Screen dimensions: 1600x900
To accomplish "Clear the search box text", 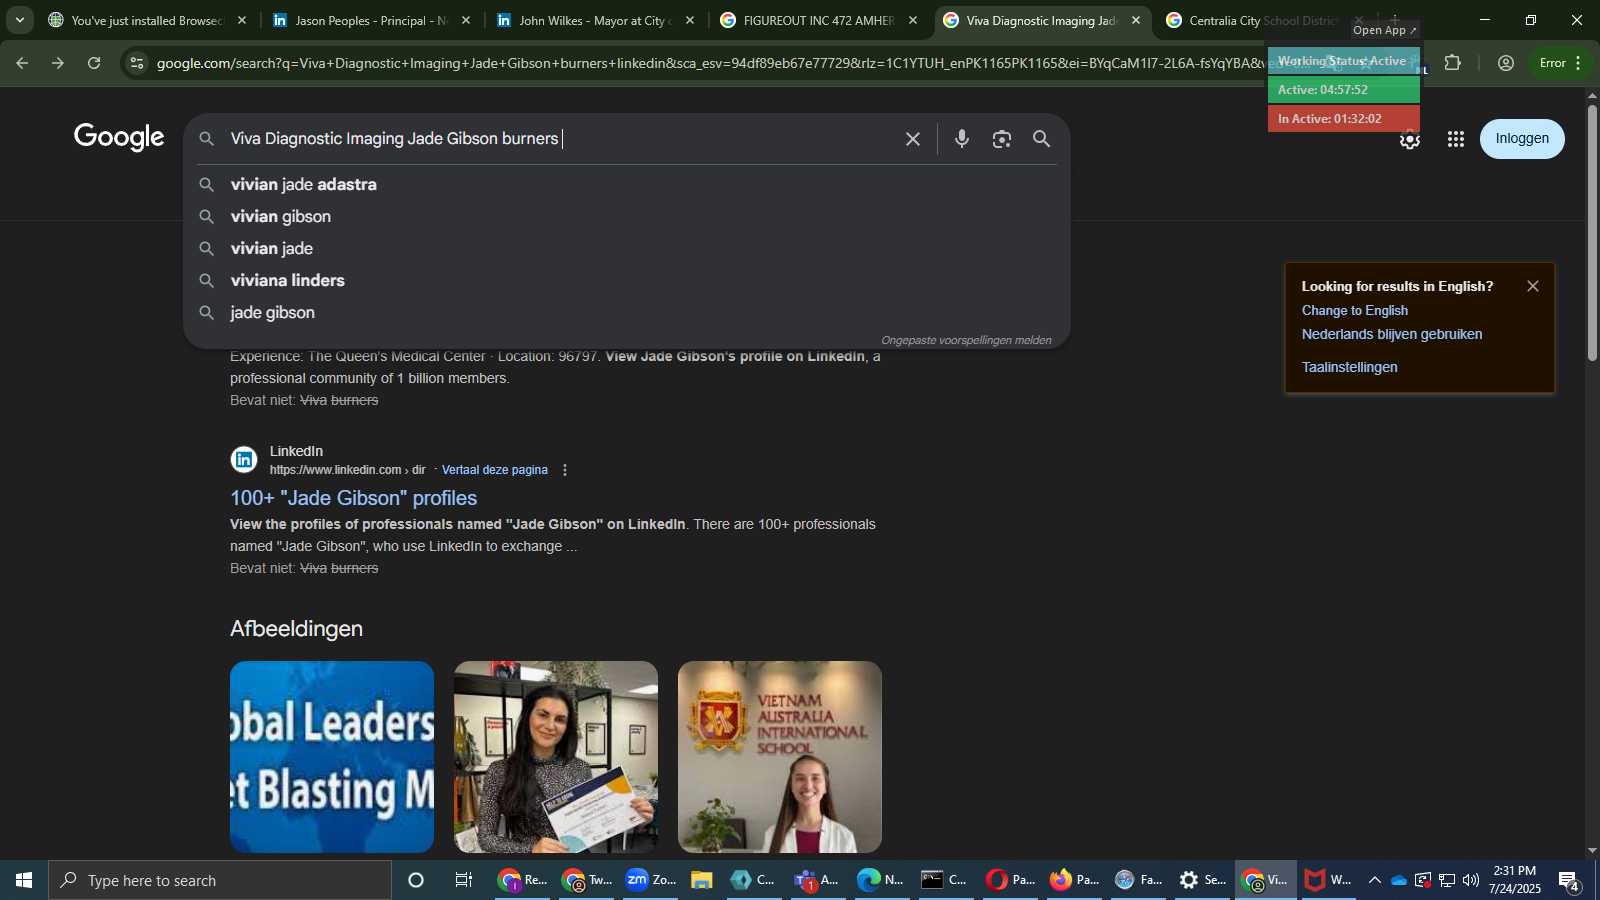I will 912,139.
